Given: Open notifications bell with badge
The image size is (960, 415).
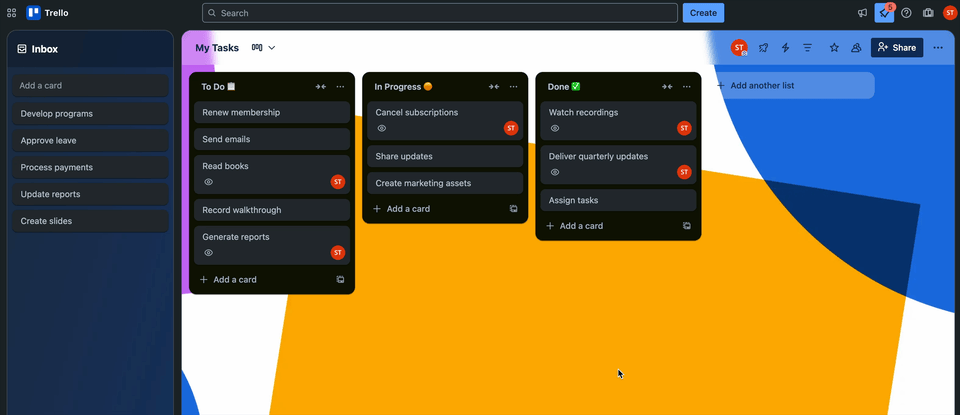Looking at the screenshot, I should [884, 13].
